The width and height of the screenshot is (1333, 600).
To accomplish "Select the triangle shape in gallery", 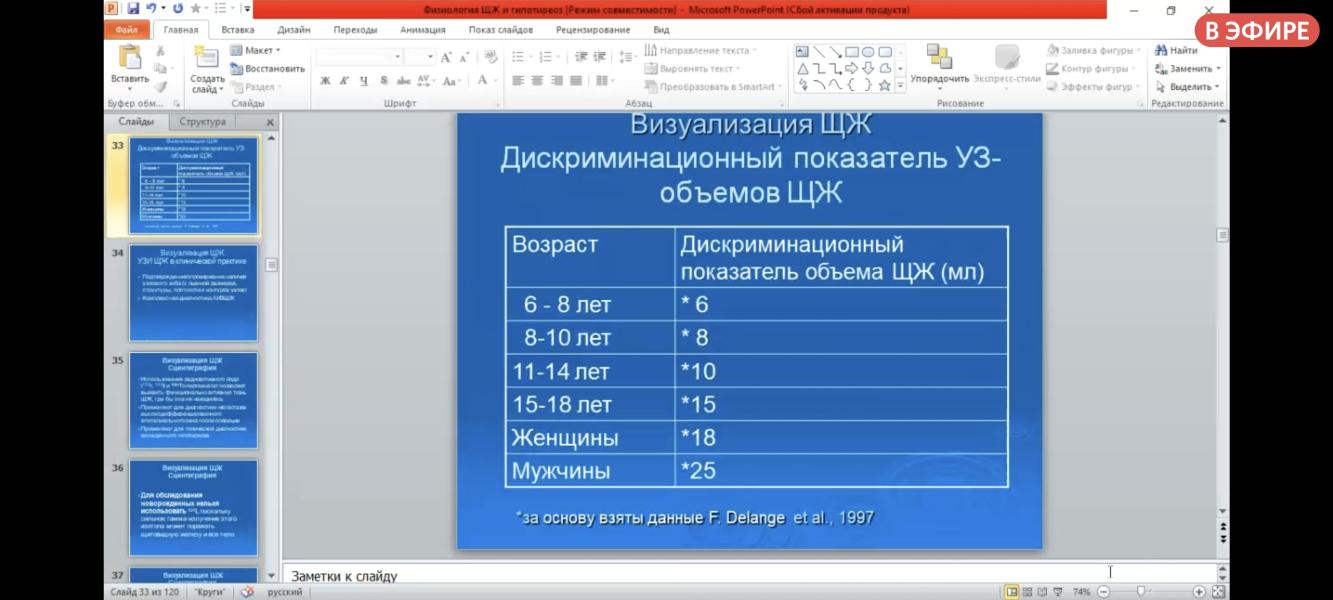I will (802, 69).
